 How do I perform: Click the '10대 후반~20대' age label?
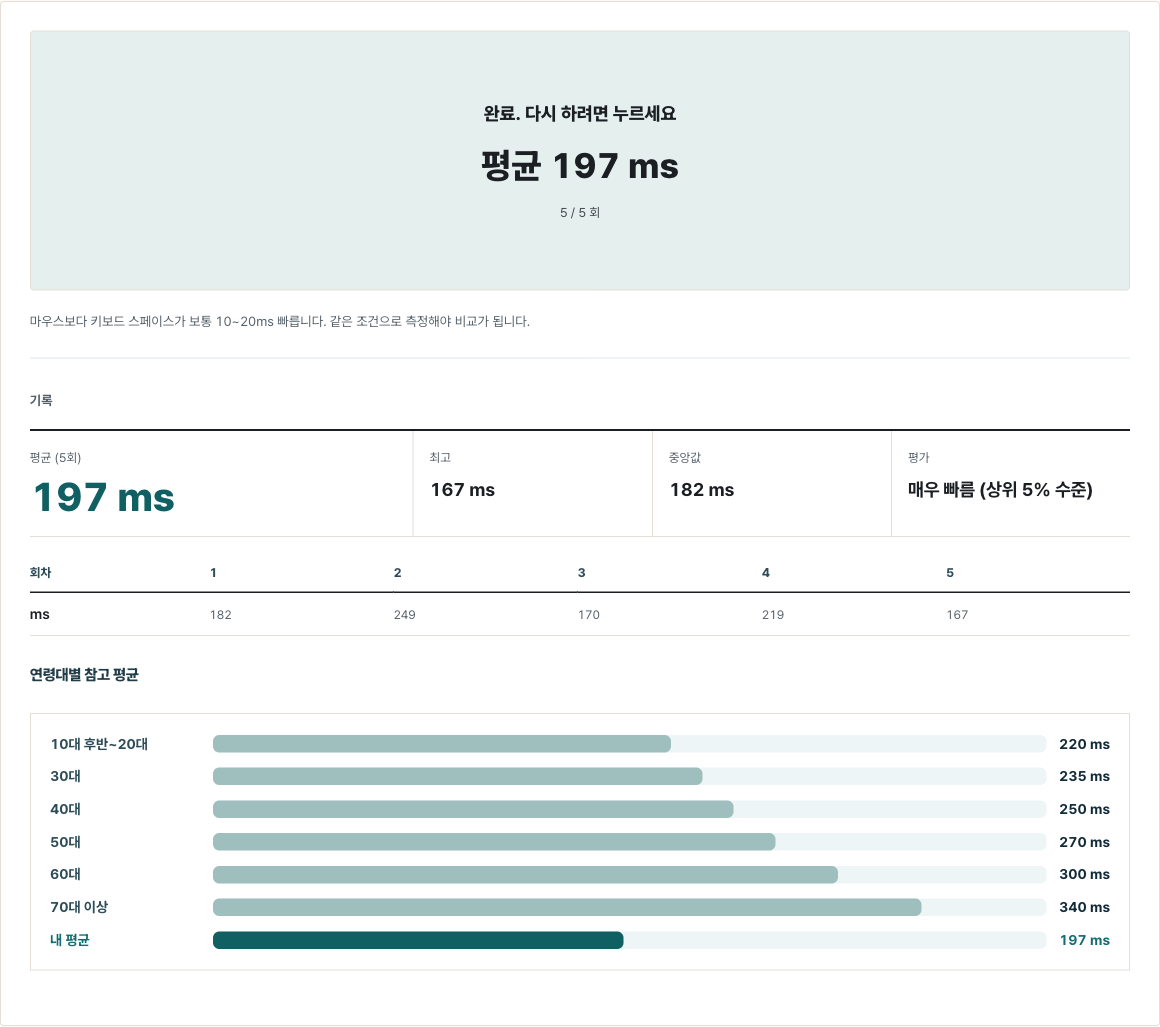pyautogui.click(x=99, y=744)
